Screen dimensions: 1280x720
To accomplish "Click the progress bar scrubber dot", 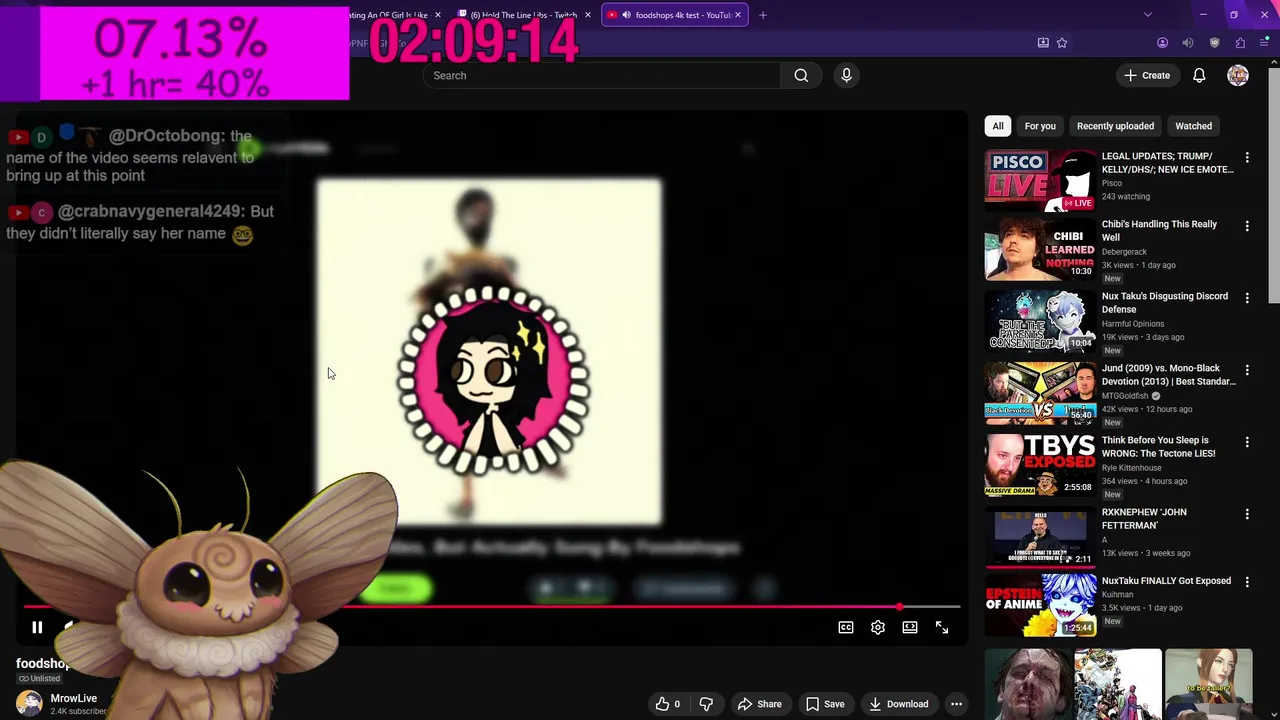I will click(900, 607).
